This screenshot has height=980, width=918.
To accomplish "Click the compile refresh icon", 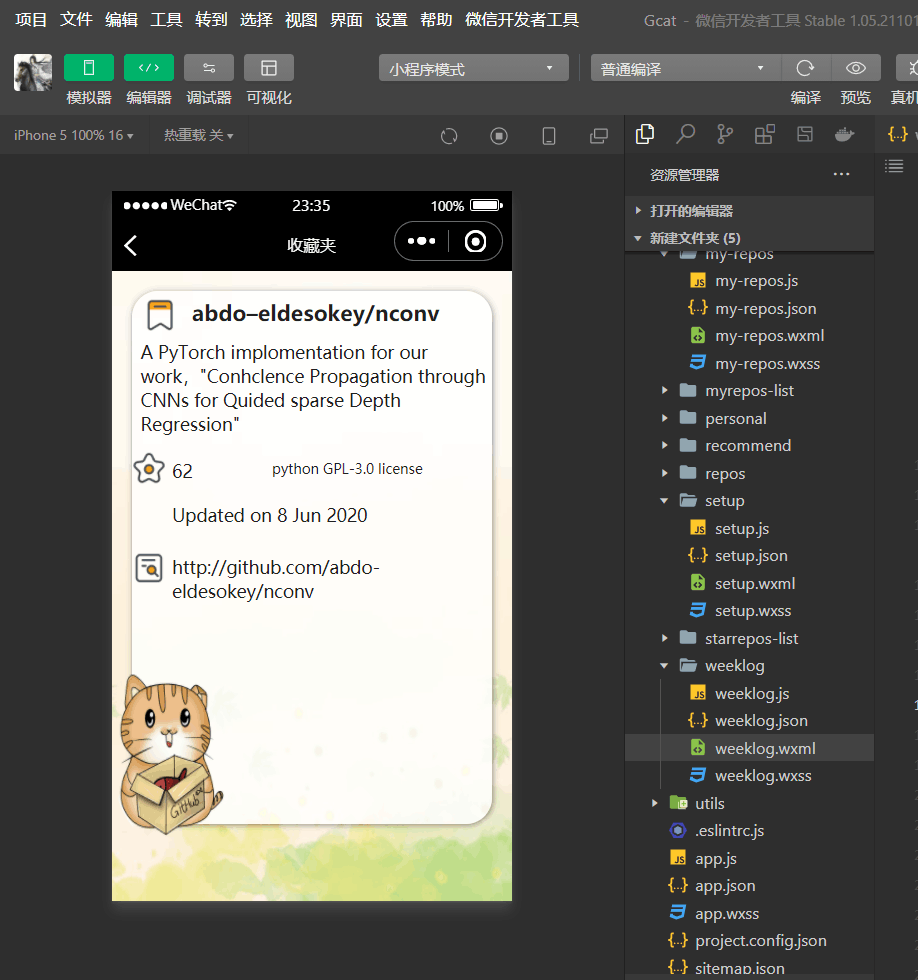I will [806, 68].
